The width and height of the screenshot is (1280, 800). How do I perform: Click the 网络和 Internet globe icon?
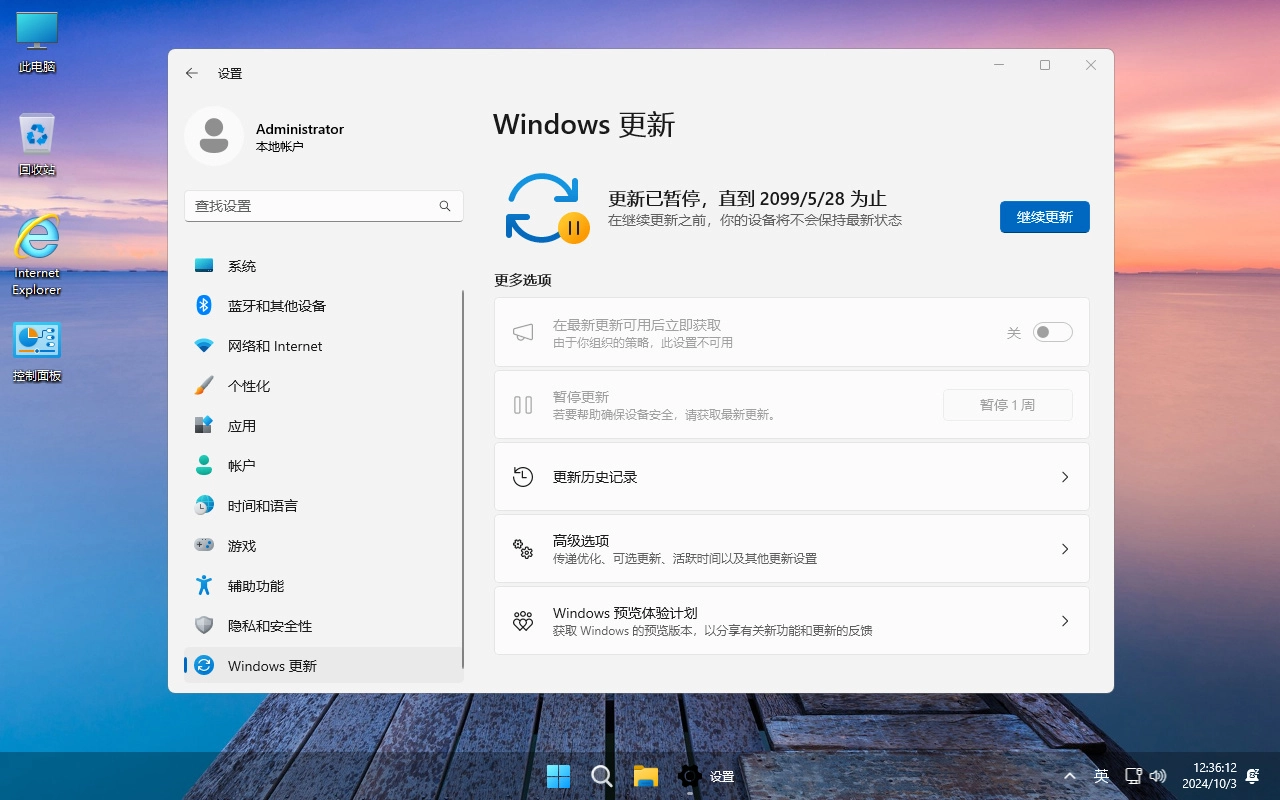204,345
